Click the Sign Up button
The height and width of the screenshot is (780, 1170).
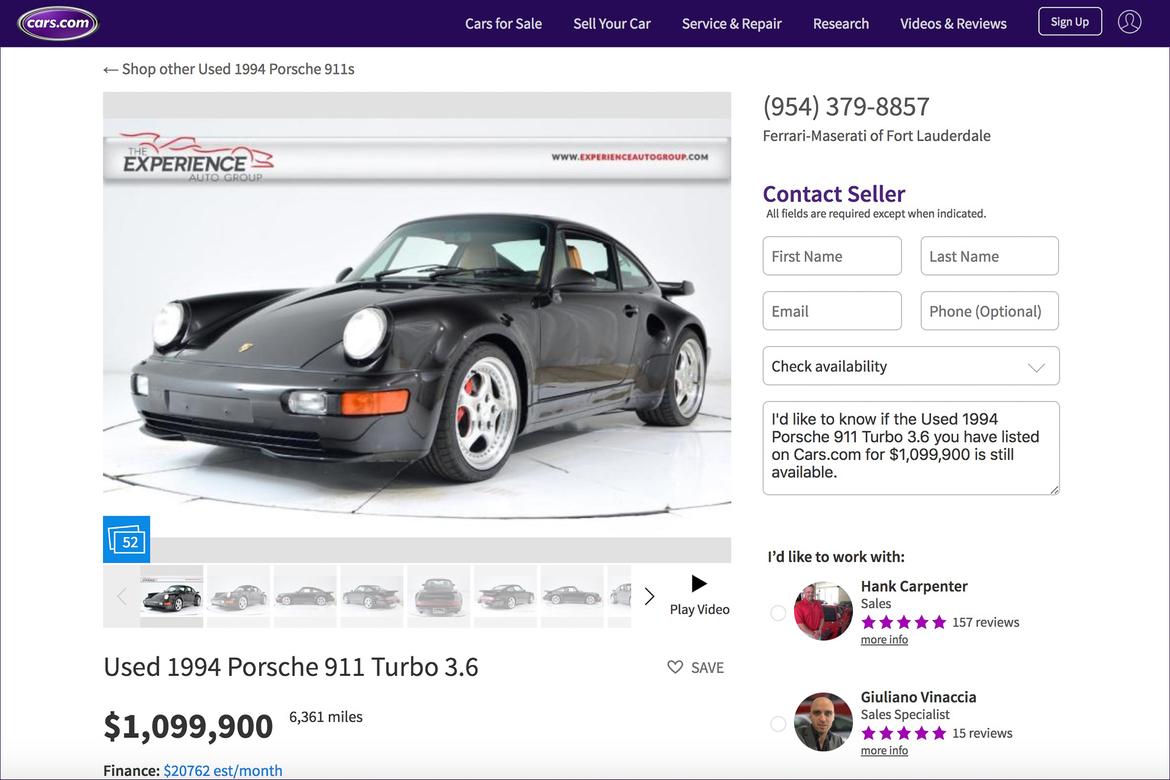coord(1069,22)
